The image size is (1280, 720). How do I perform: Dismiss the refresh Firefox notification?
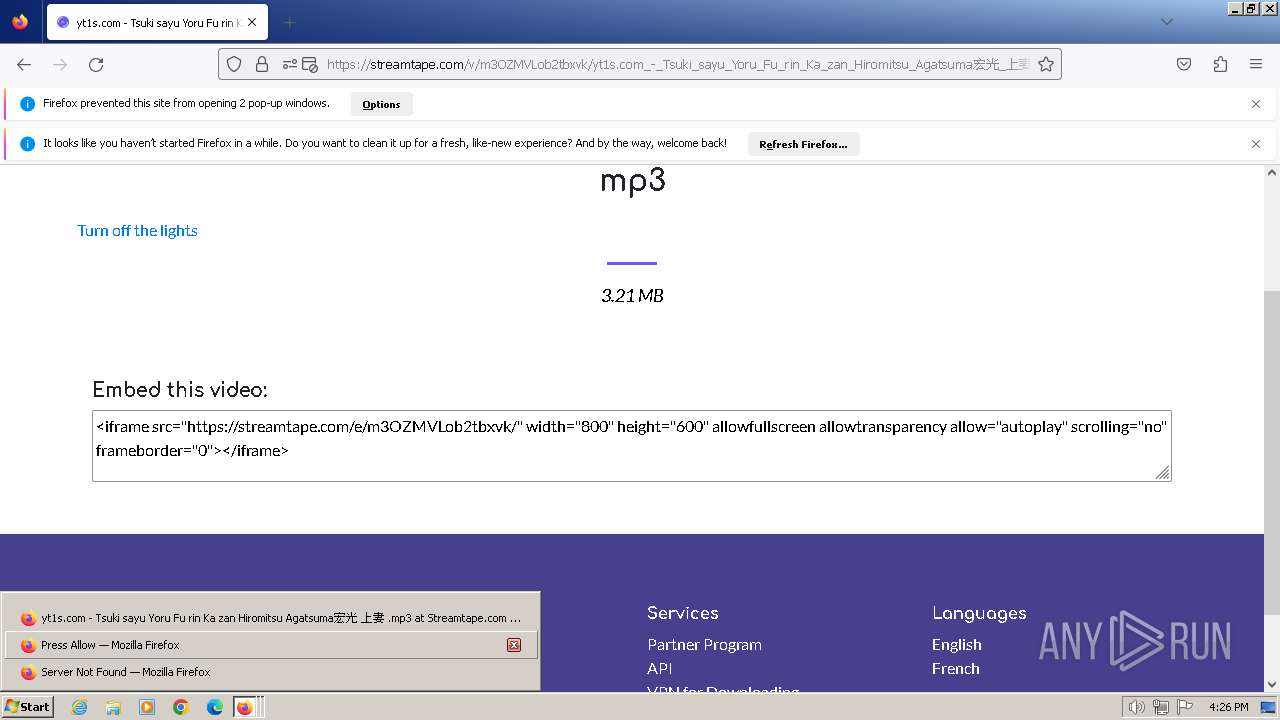1256,144
